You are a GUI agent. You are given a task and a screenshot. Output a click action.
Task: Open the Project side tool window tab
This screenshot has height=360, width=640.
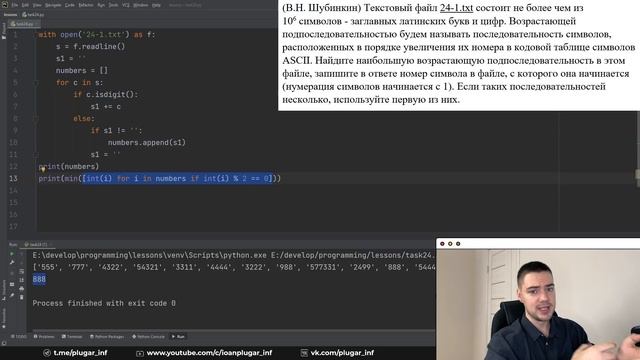coord(4,31)
